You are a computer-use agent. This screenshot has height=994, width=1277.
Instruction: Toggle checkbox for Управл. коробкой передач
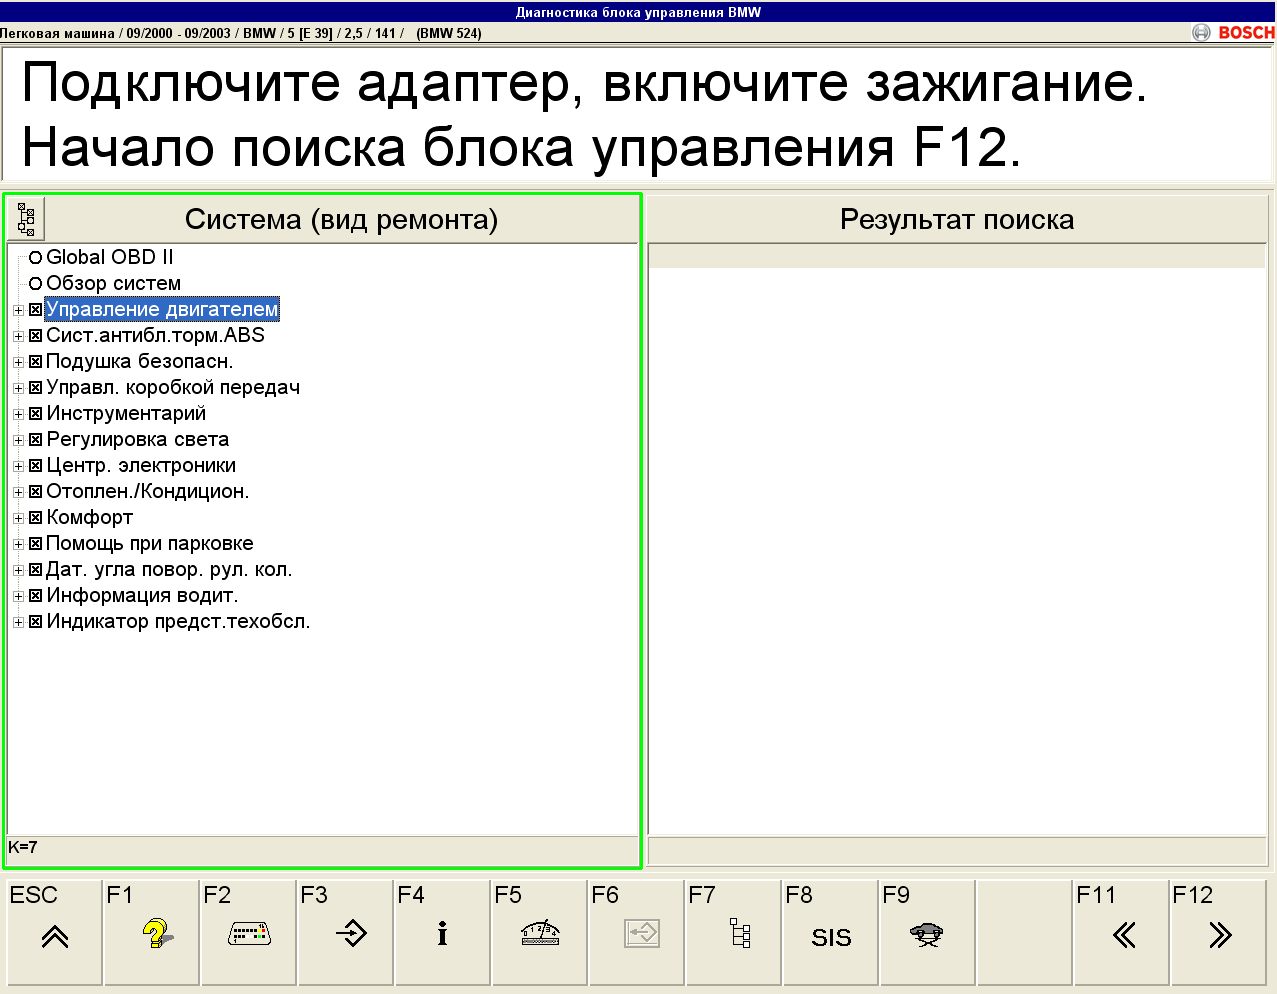point(35,388)
